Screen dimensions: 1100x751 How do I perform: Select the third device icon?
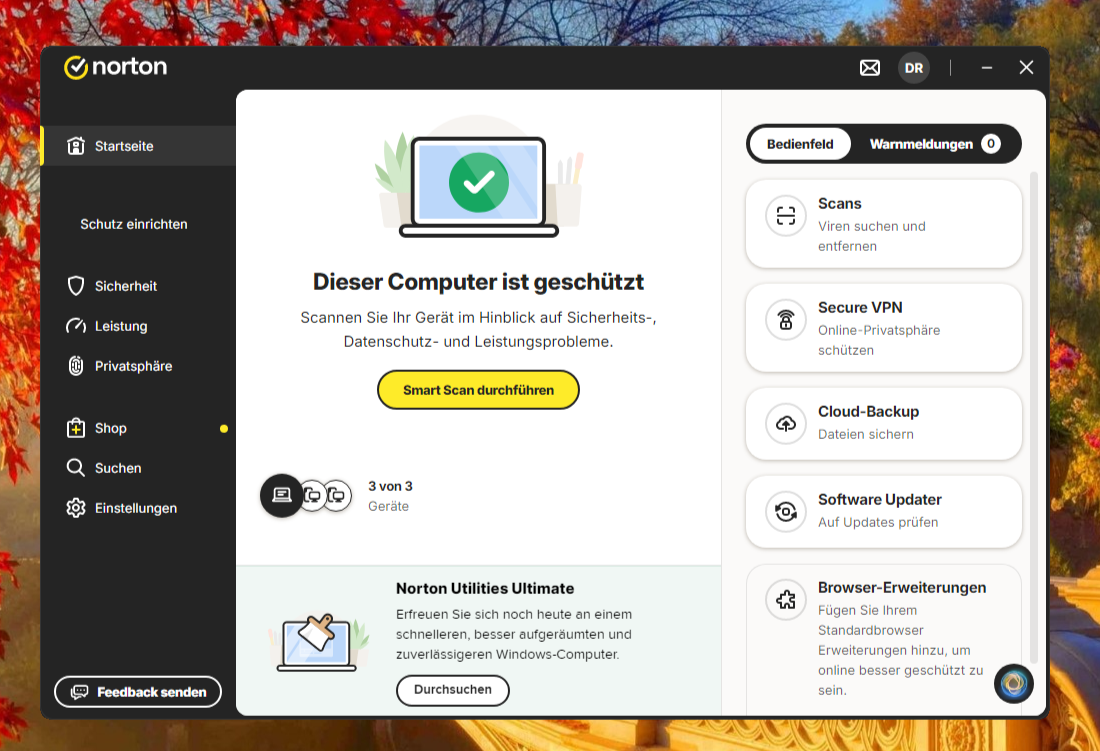[x=337, y=495]
